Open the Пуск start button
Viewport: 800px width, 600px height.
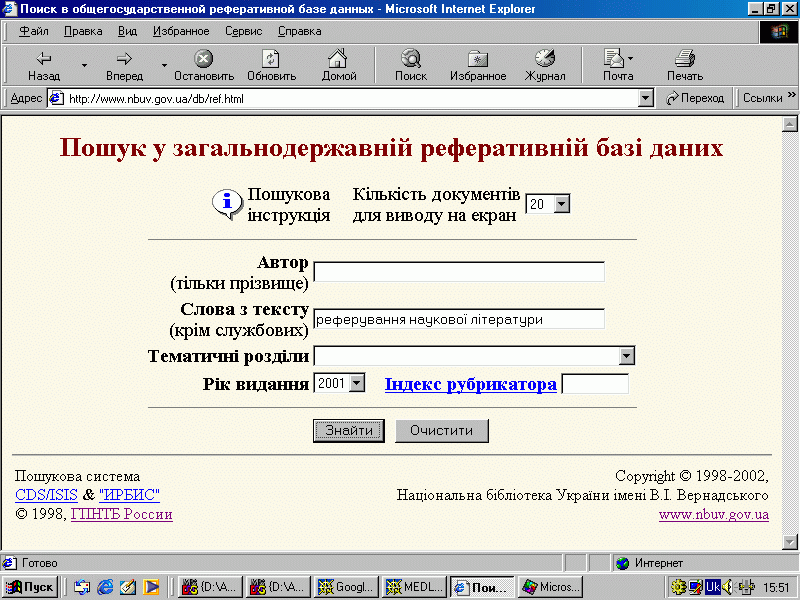click(30, 587)
